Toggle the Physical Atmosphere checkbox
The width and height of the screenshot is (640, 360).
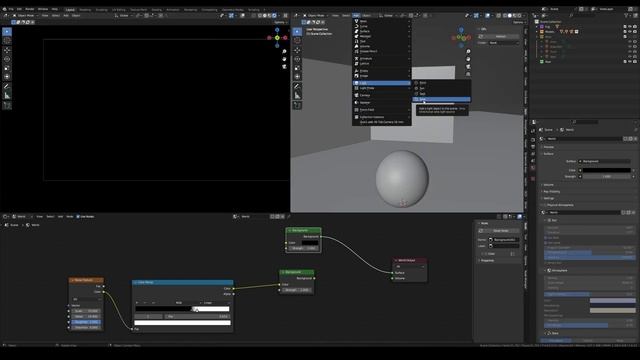tap(544, 205)
